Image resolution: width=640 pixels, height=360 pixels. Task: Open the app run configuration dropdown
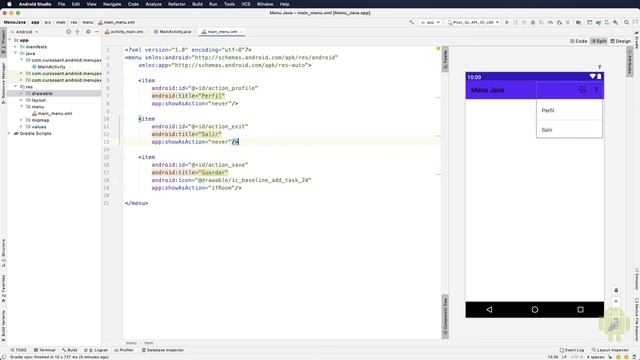point(430,22)
